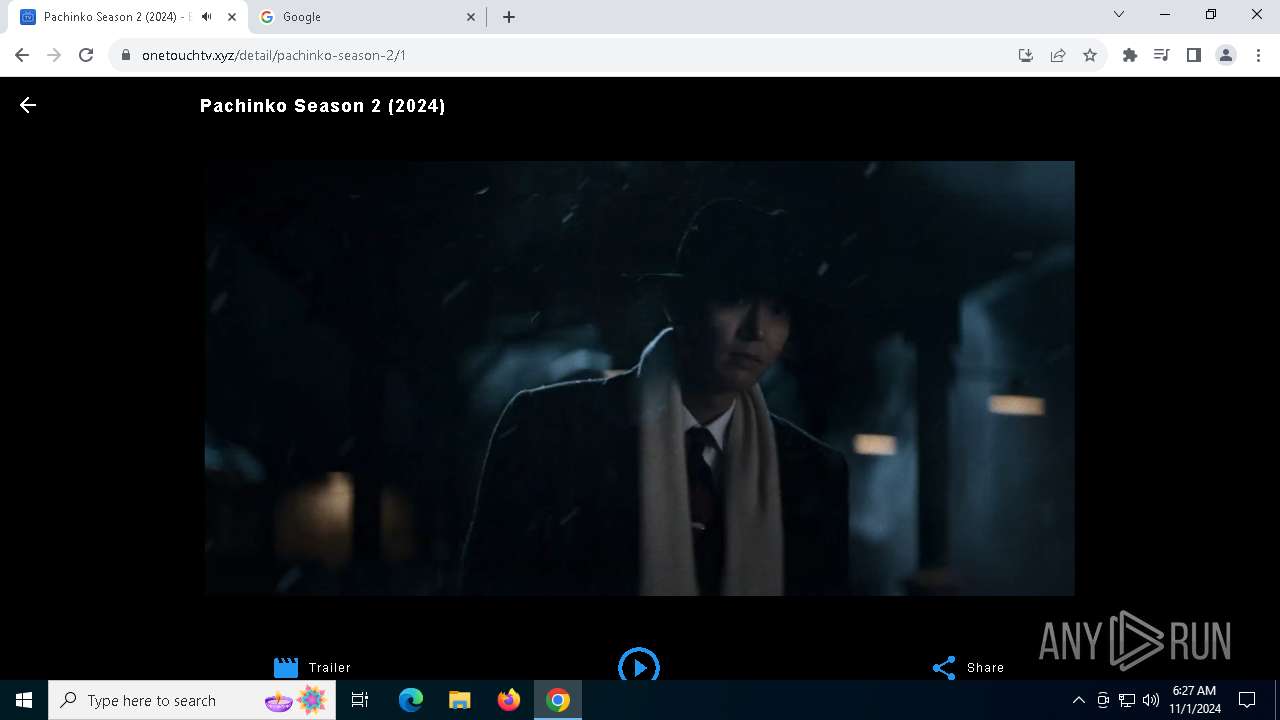Reload the current page
The image size is (1280, 720).
86,55
